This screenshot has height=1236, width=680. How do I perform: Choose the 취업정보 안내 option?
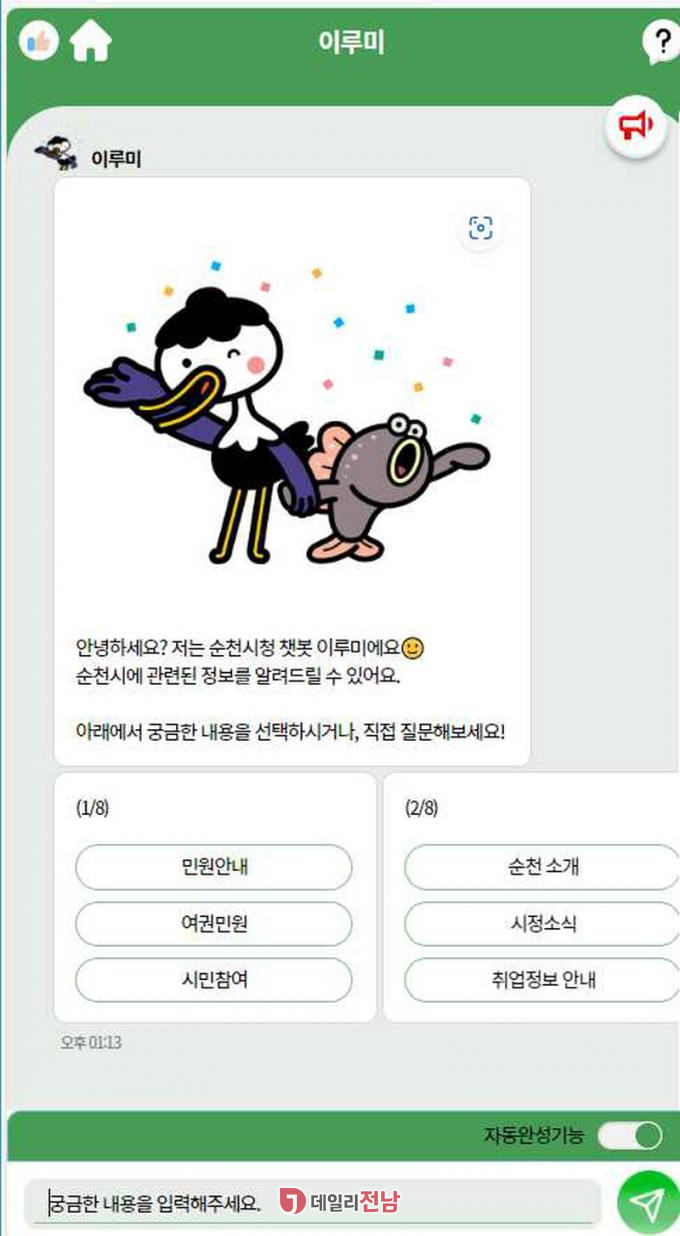[542, 980]
